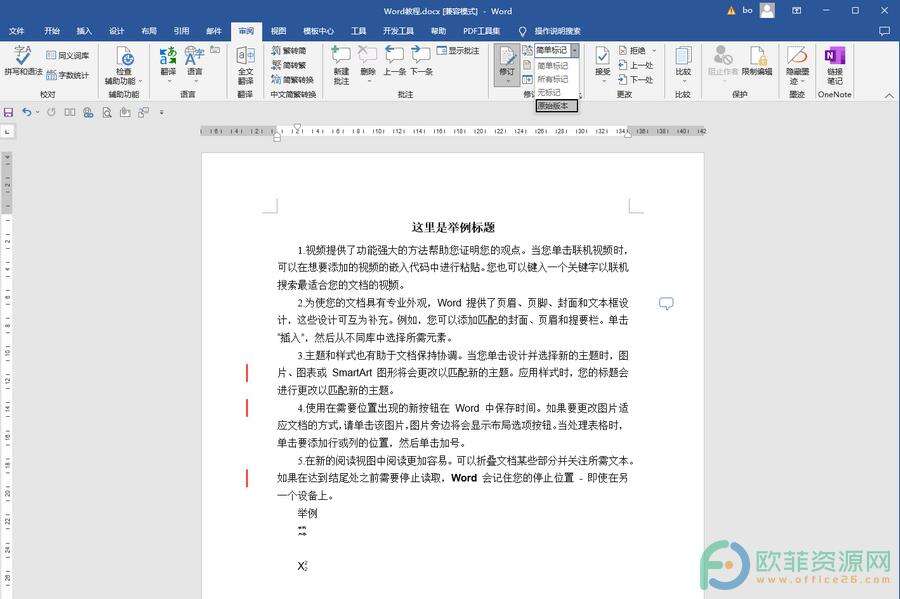Click the bold word Word in paragraph 5
900x599 pixels.
[464, 478]
